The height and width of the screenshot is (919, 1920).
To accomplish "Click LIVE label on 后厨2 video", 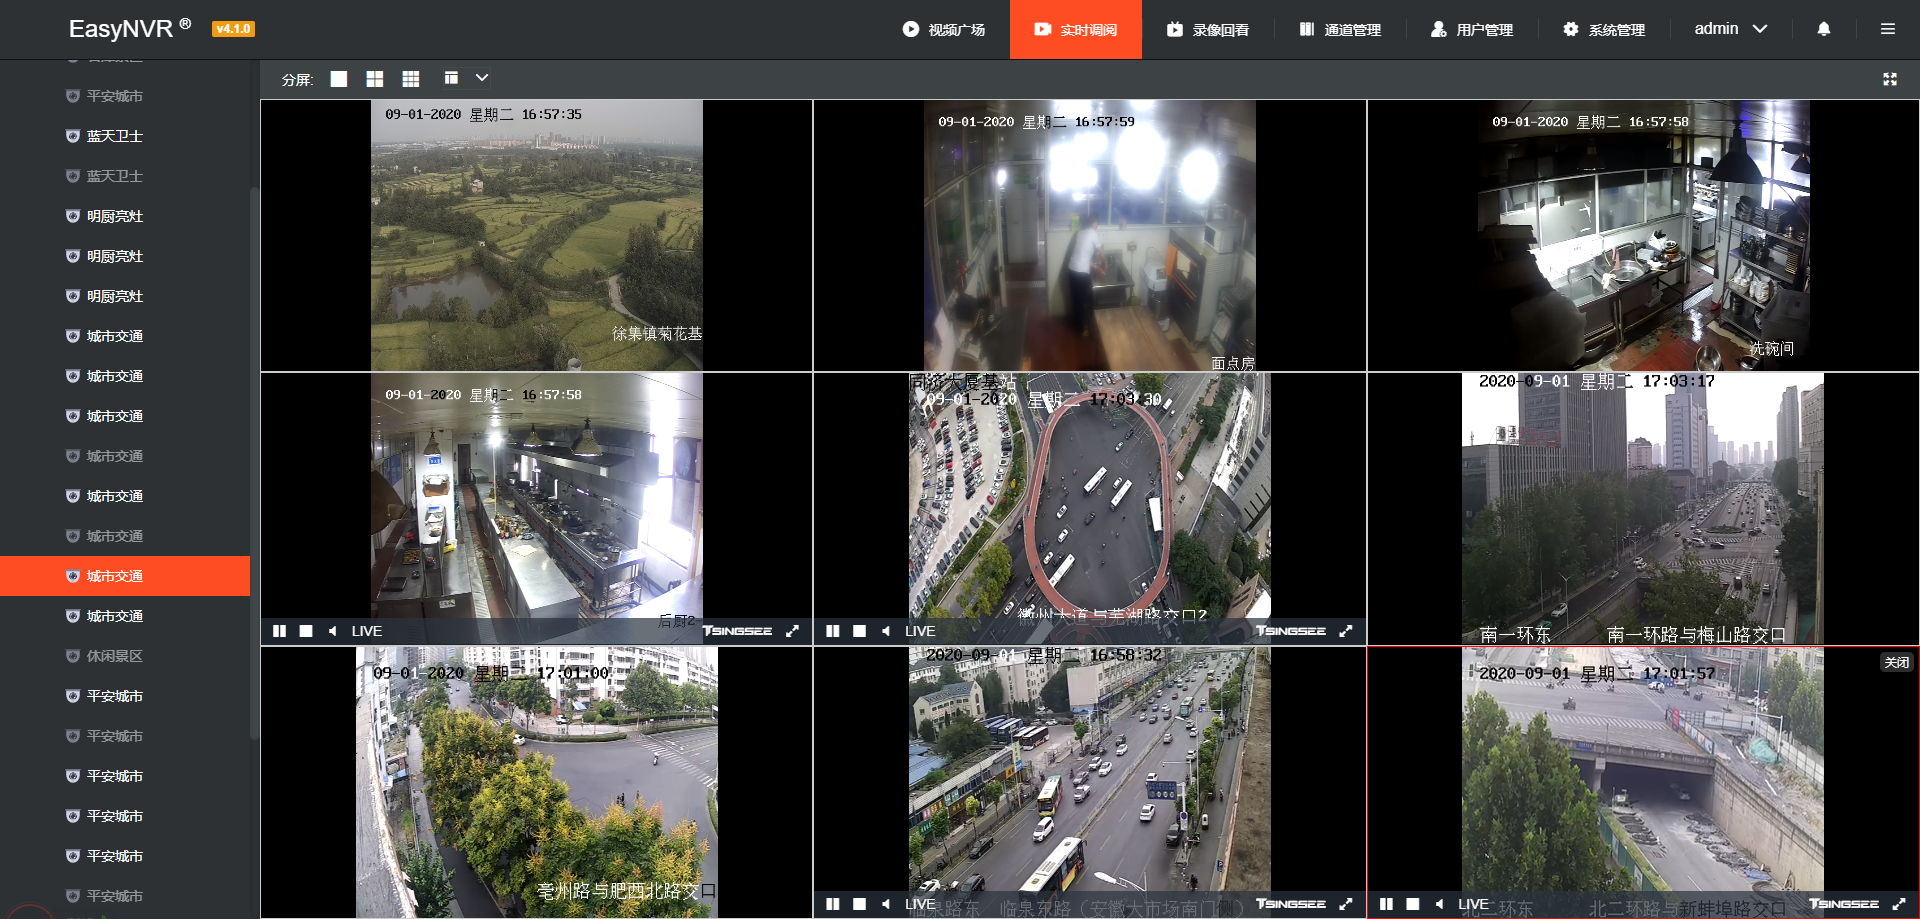I will pyautogui.click(x=367, y=631).
